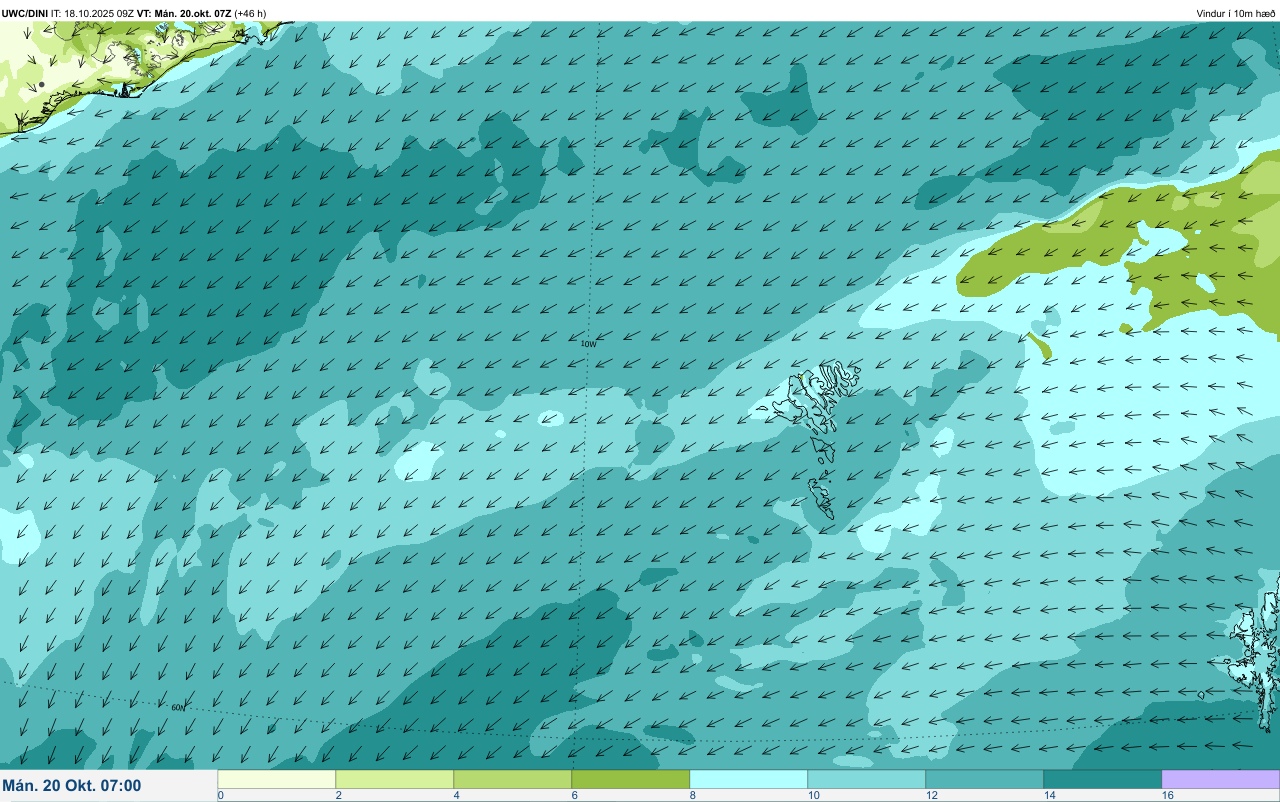1280x802 pixels.
Task: Click the legend value '10'
Action: point(814,795)
